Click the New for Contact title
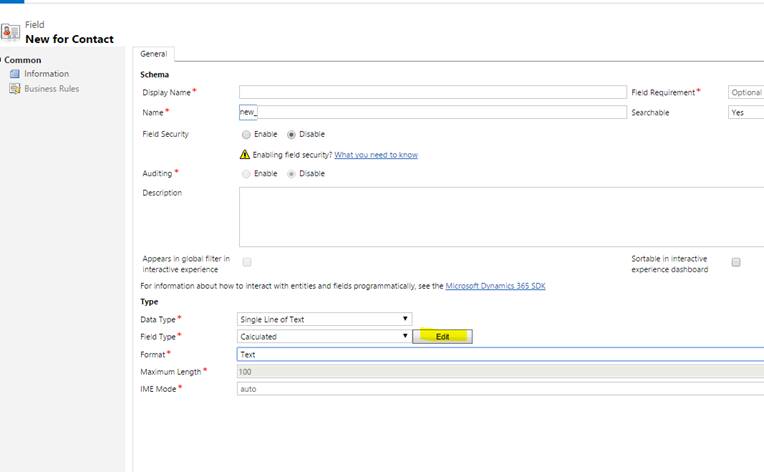This screenshot has width=764, height=472. click(69, 39)
